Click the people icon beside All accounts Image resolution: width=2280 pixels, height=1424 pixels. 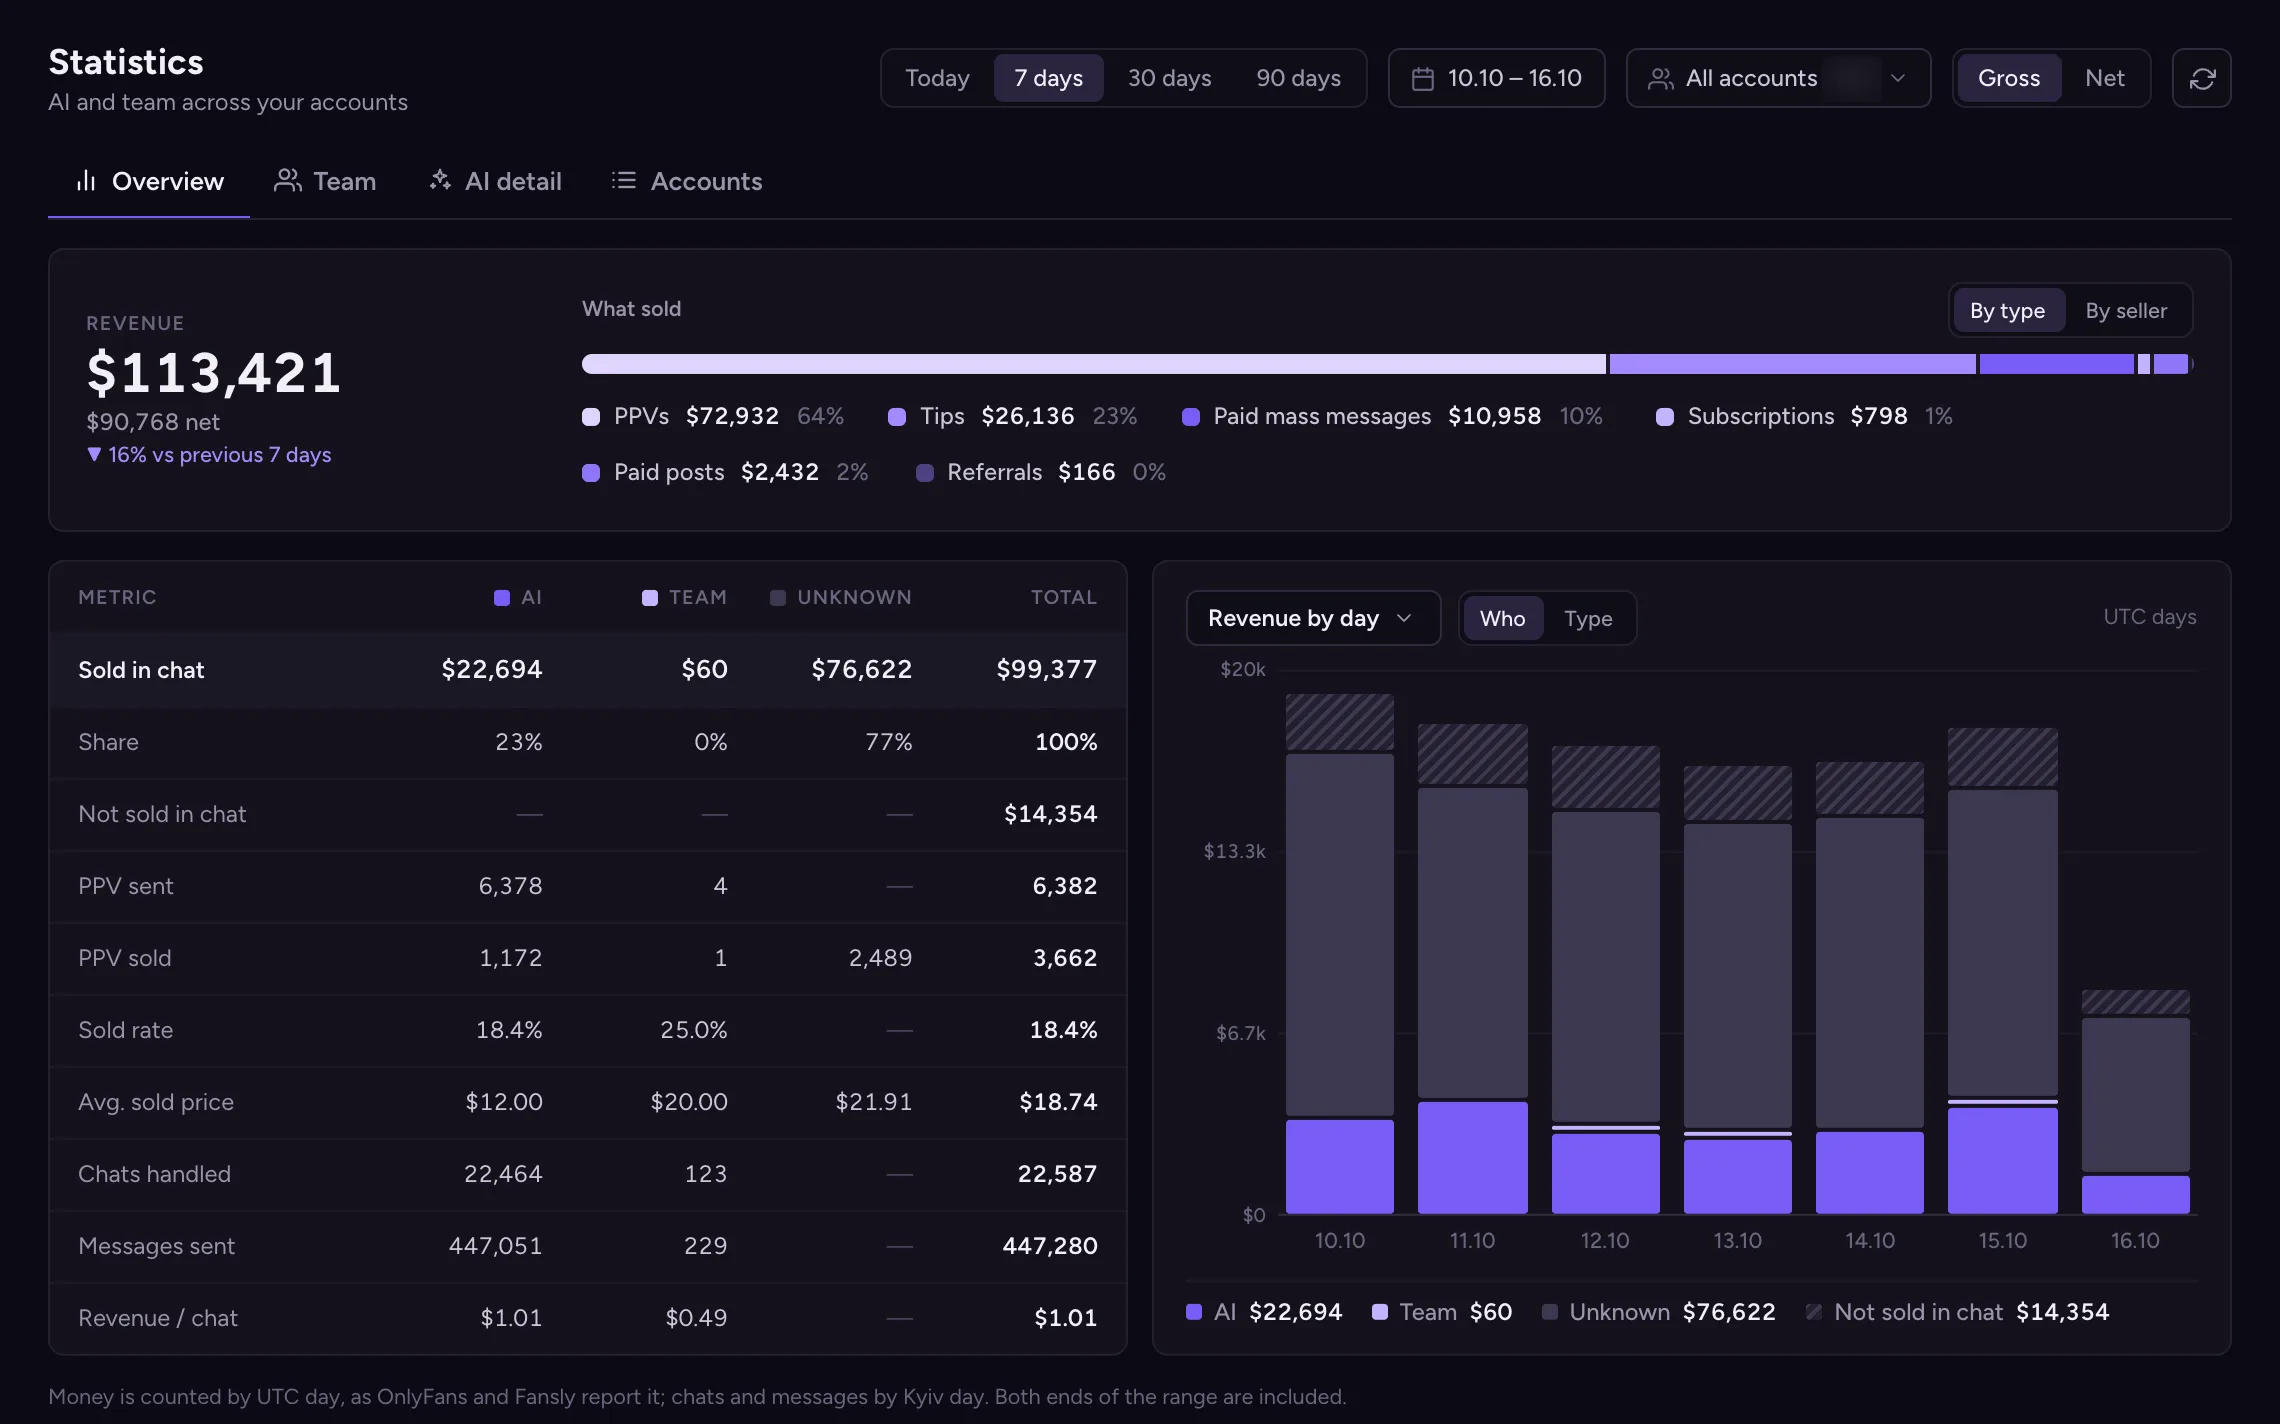[1661, 78]
